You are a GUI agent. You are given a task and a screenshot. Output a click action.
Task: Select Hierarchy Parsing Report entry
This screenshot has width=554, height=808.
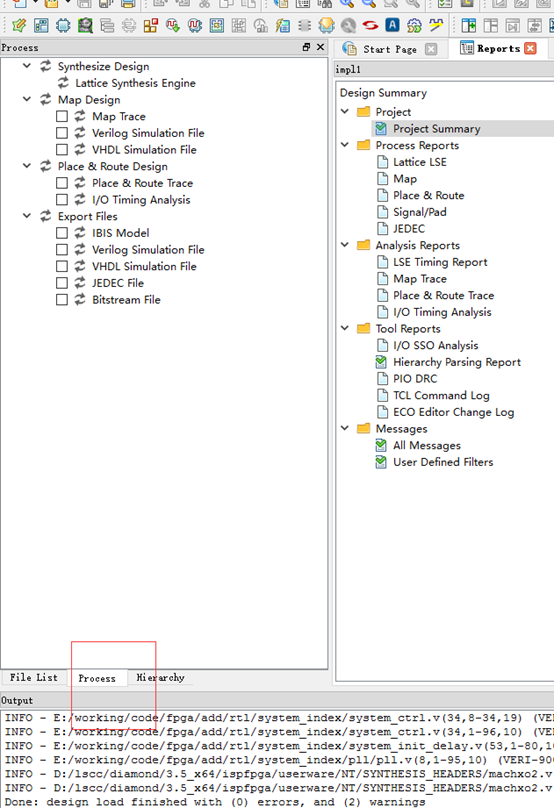click(457, 362)
